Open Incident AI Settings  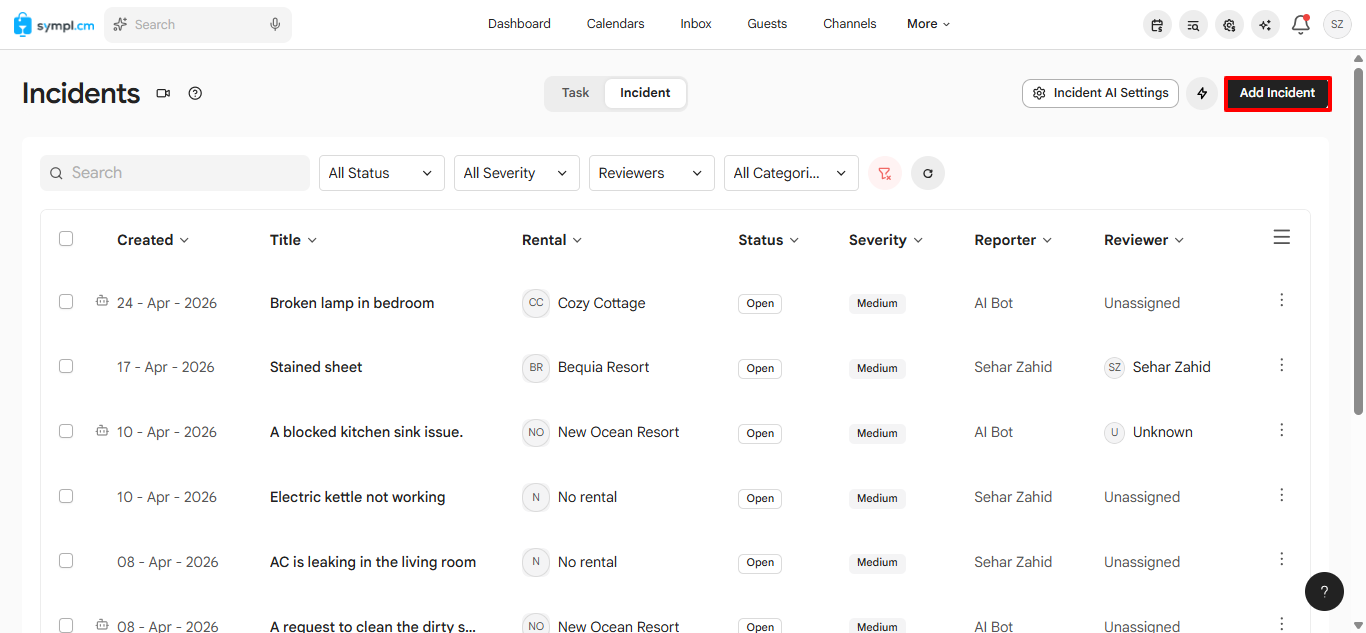click(x=1100, y=93)
